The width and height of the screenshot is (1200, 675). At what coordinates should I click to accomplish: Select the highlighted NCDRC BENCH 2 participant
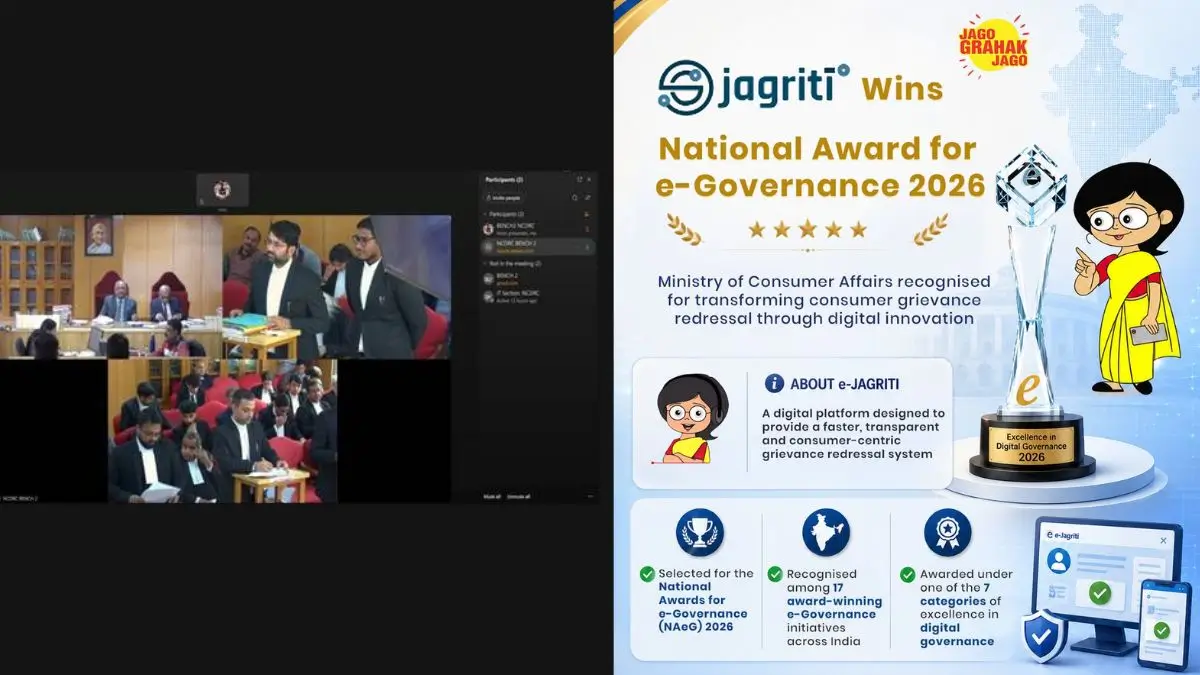tap(539, 246)
